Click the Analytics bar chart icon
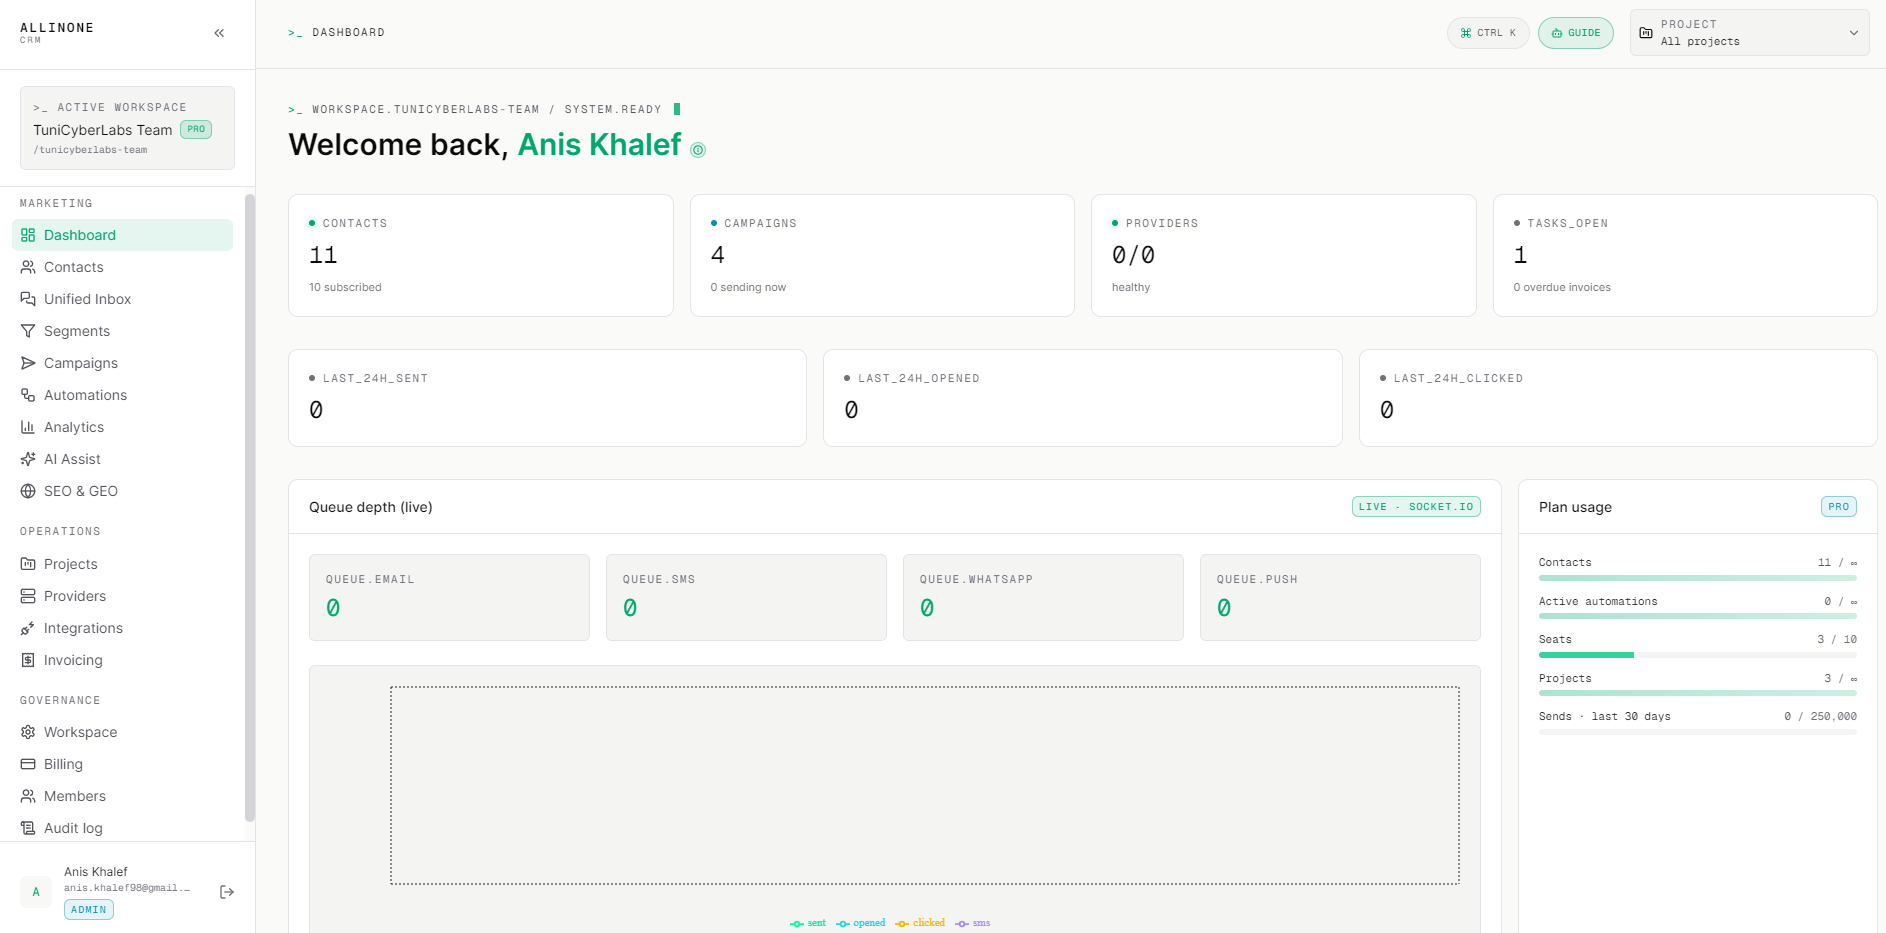This screenshot has height=933, width=1886. click(28, 427)
